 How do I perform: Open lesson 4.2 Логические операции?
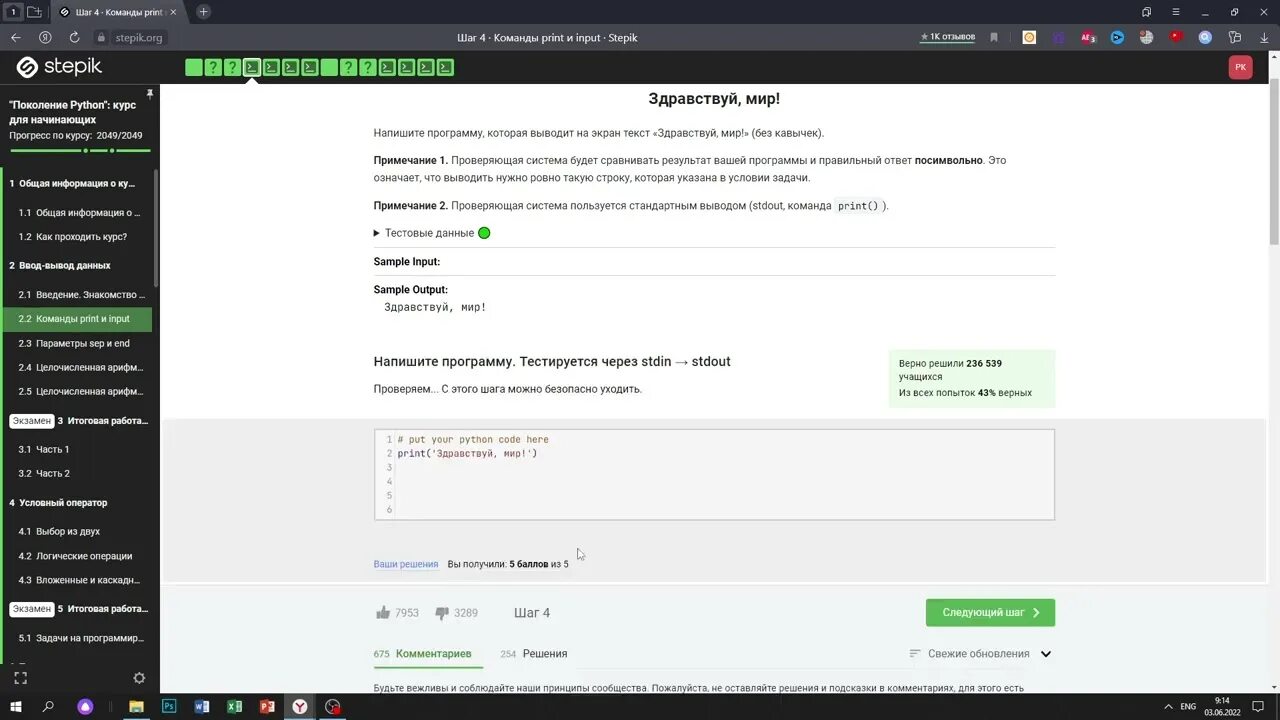click(76, 556)
